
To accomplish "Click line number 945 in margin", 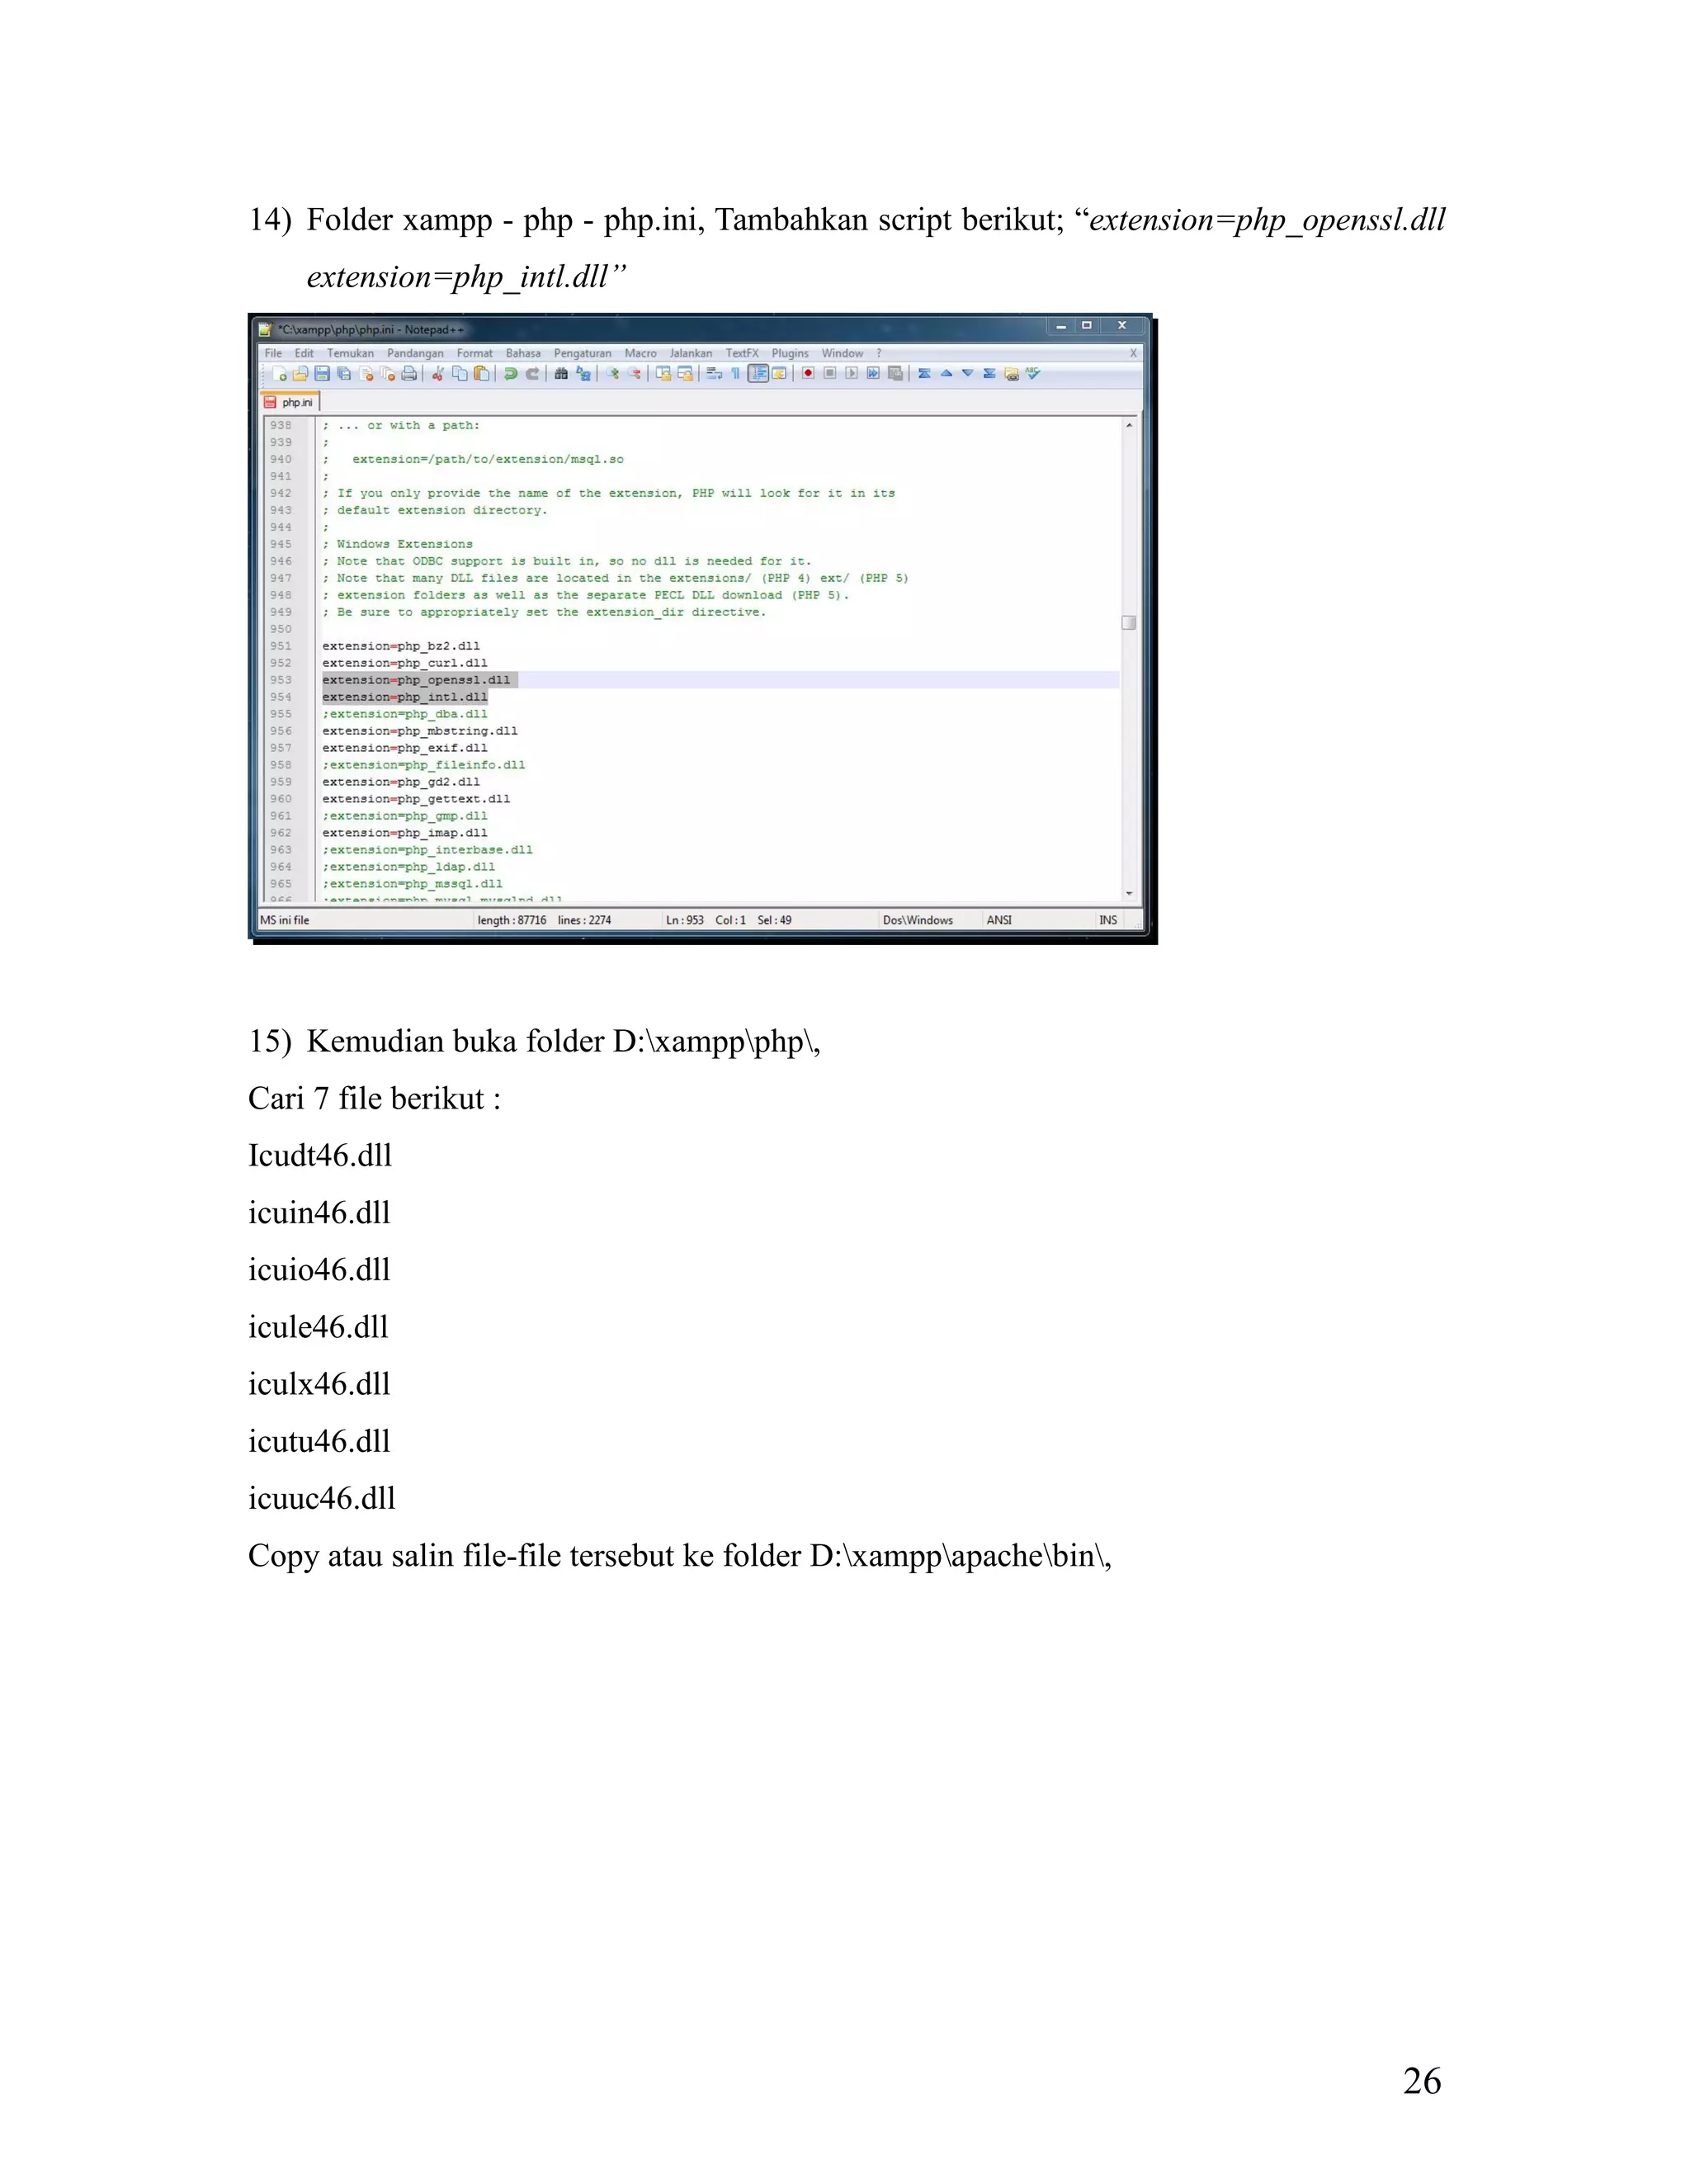I will (x=281, y=544).
